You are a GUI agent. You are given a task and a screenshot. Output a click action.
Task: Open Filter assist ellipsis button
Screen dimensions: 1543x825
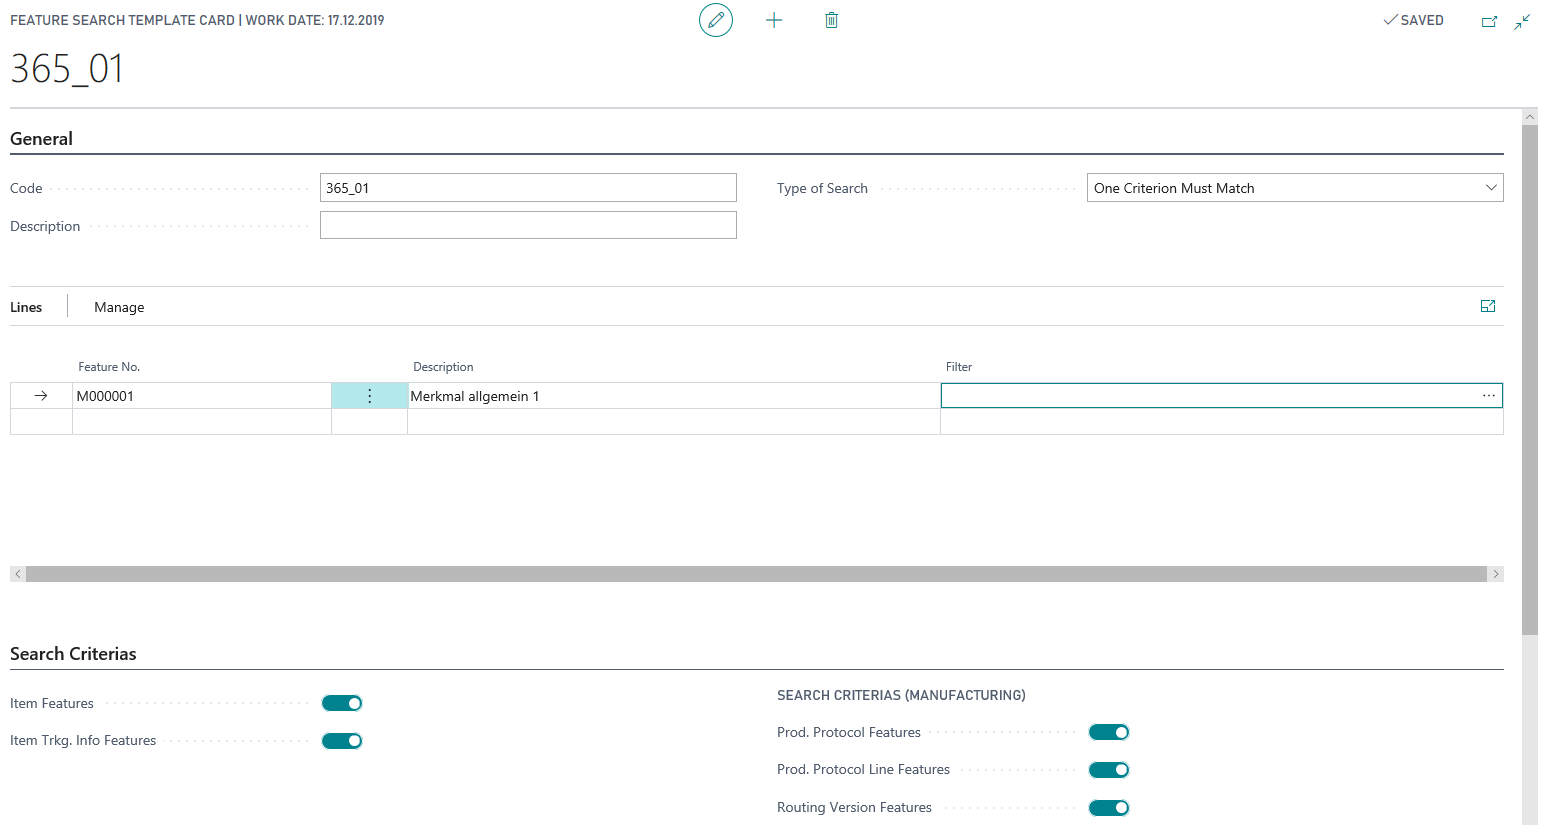(x=1489, y=396)
